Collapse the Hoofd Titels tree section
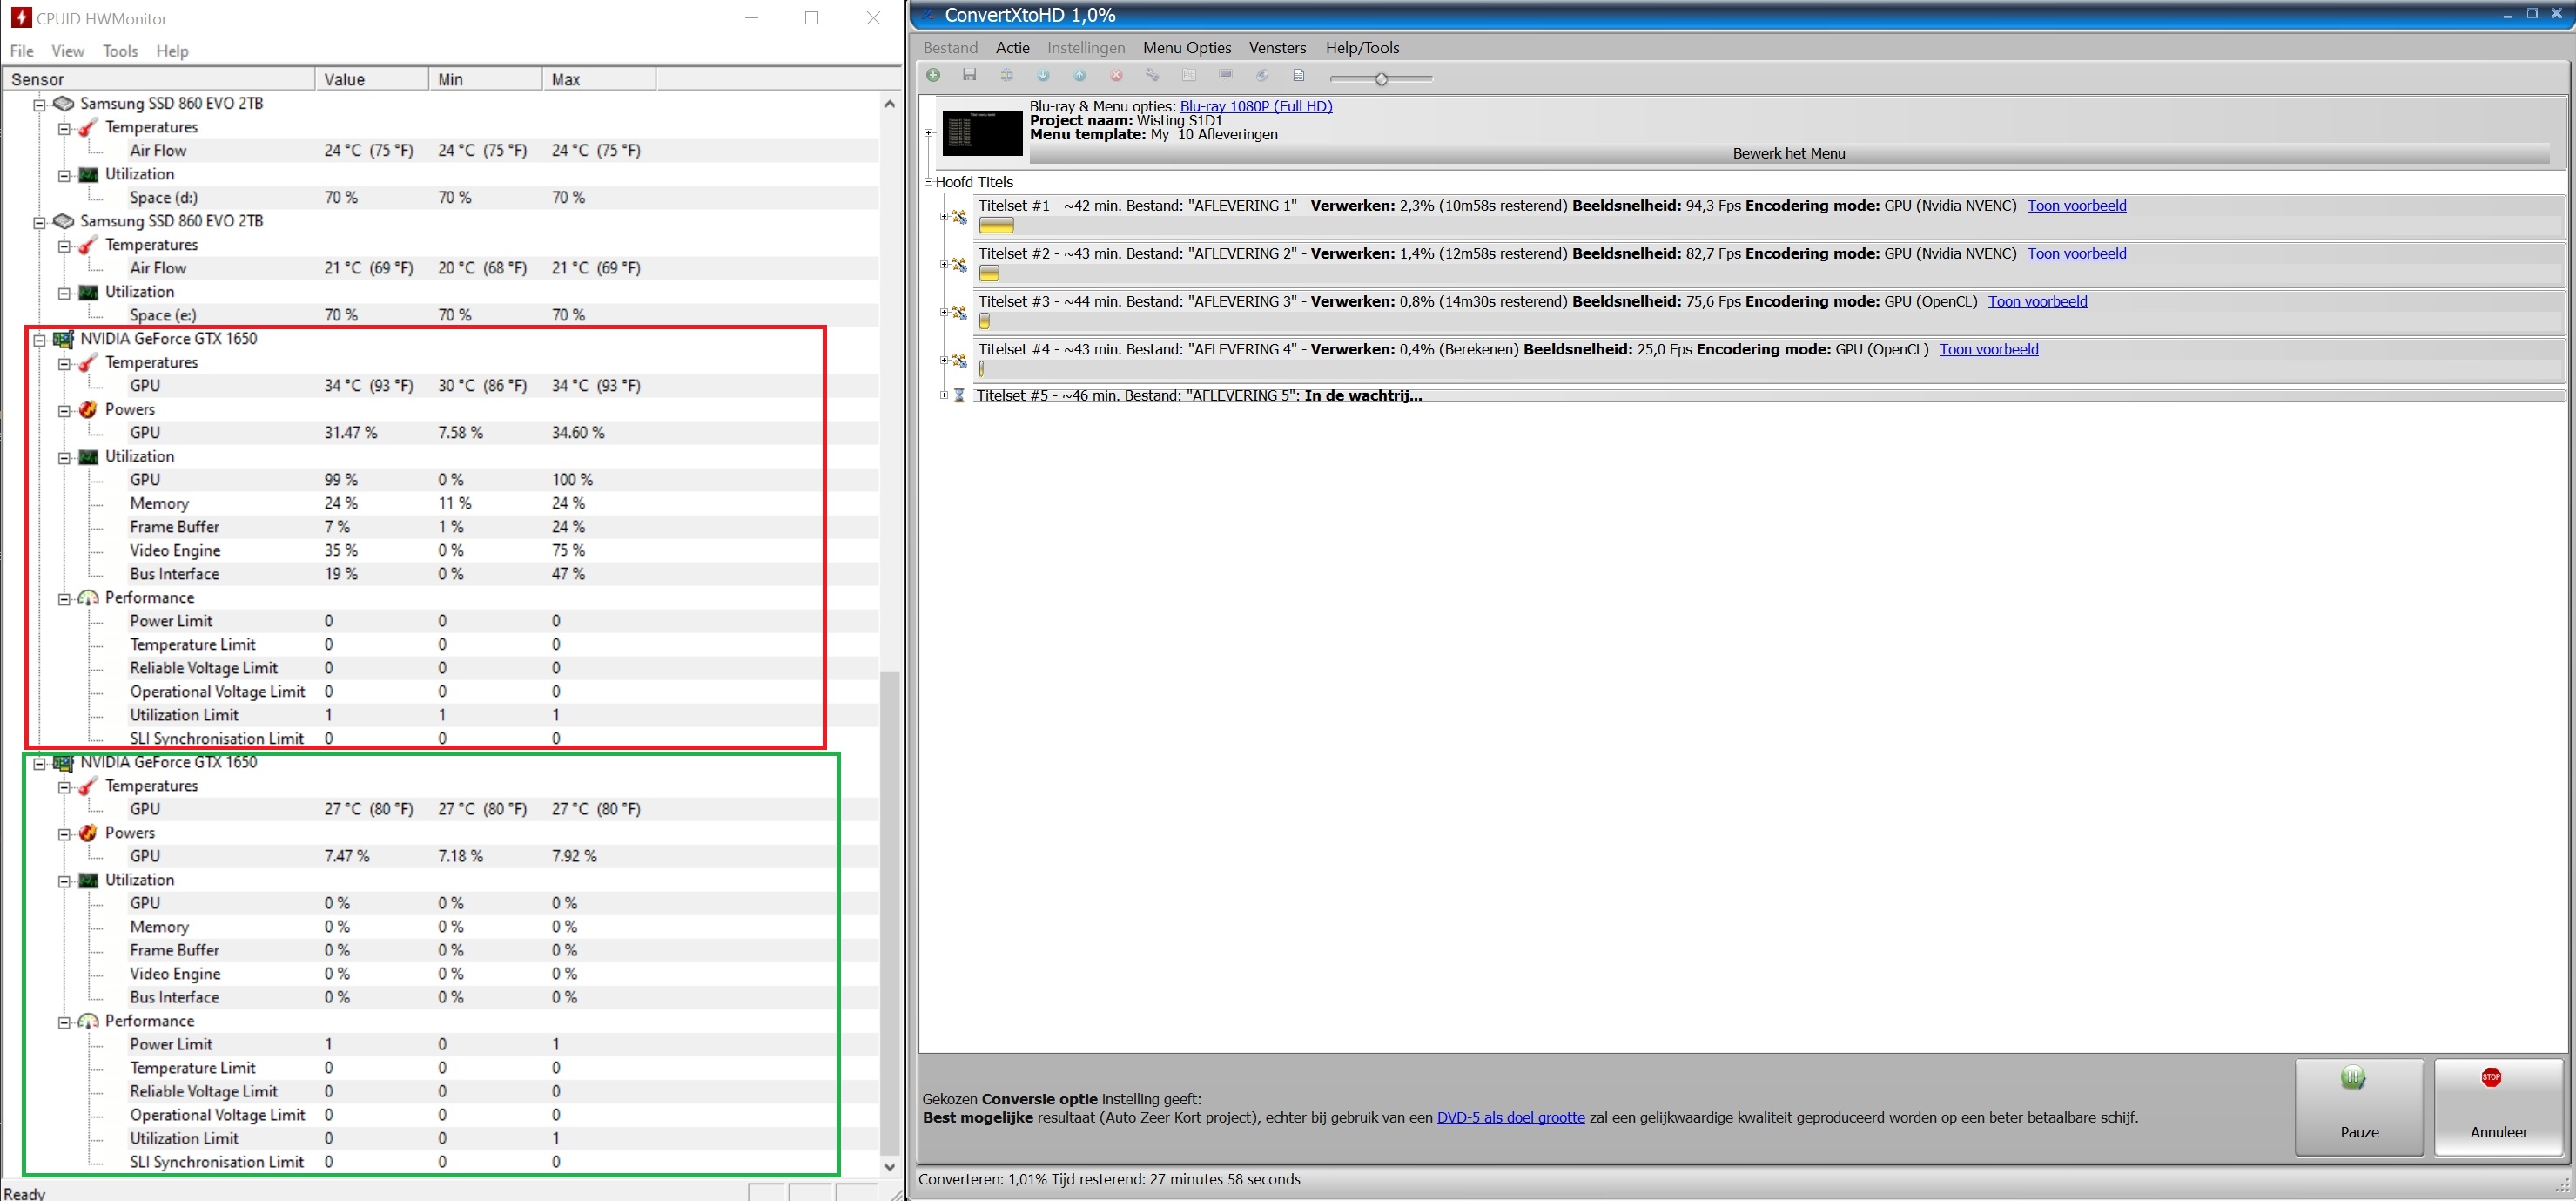 [x=928, y=182]
